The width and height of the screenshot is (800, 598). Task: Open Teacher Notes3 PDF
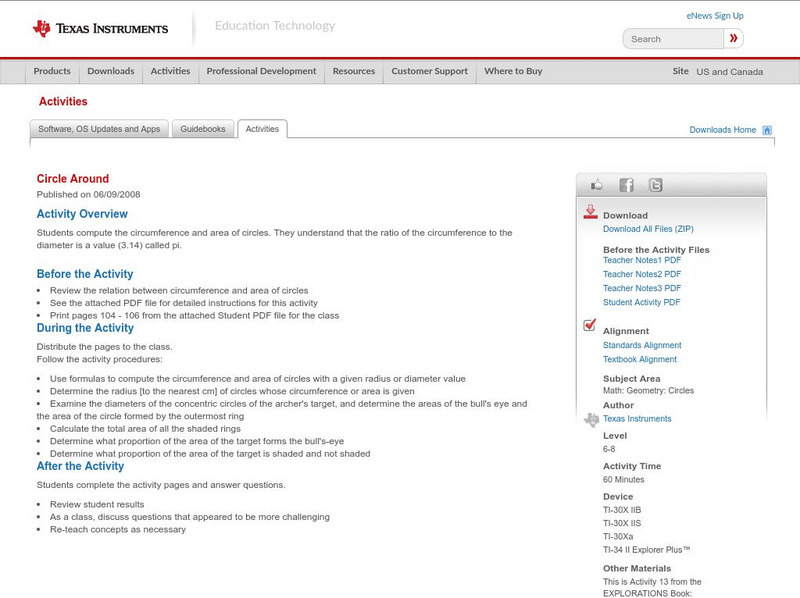pyautogui.click(x=642, y=288)
